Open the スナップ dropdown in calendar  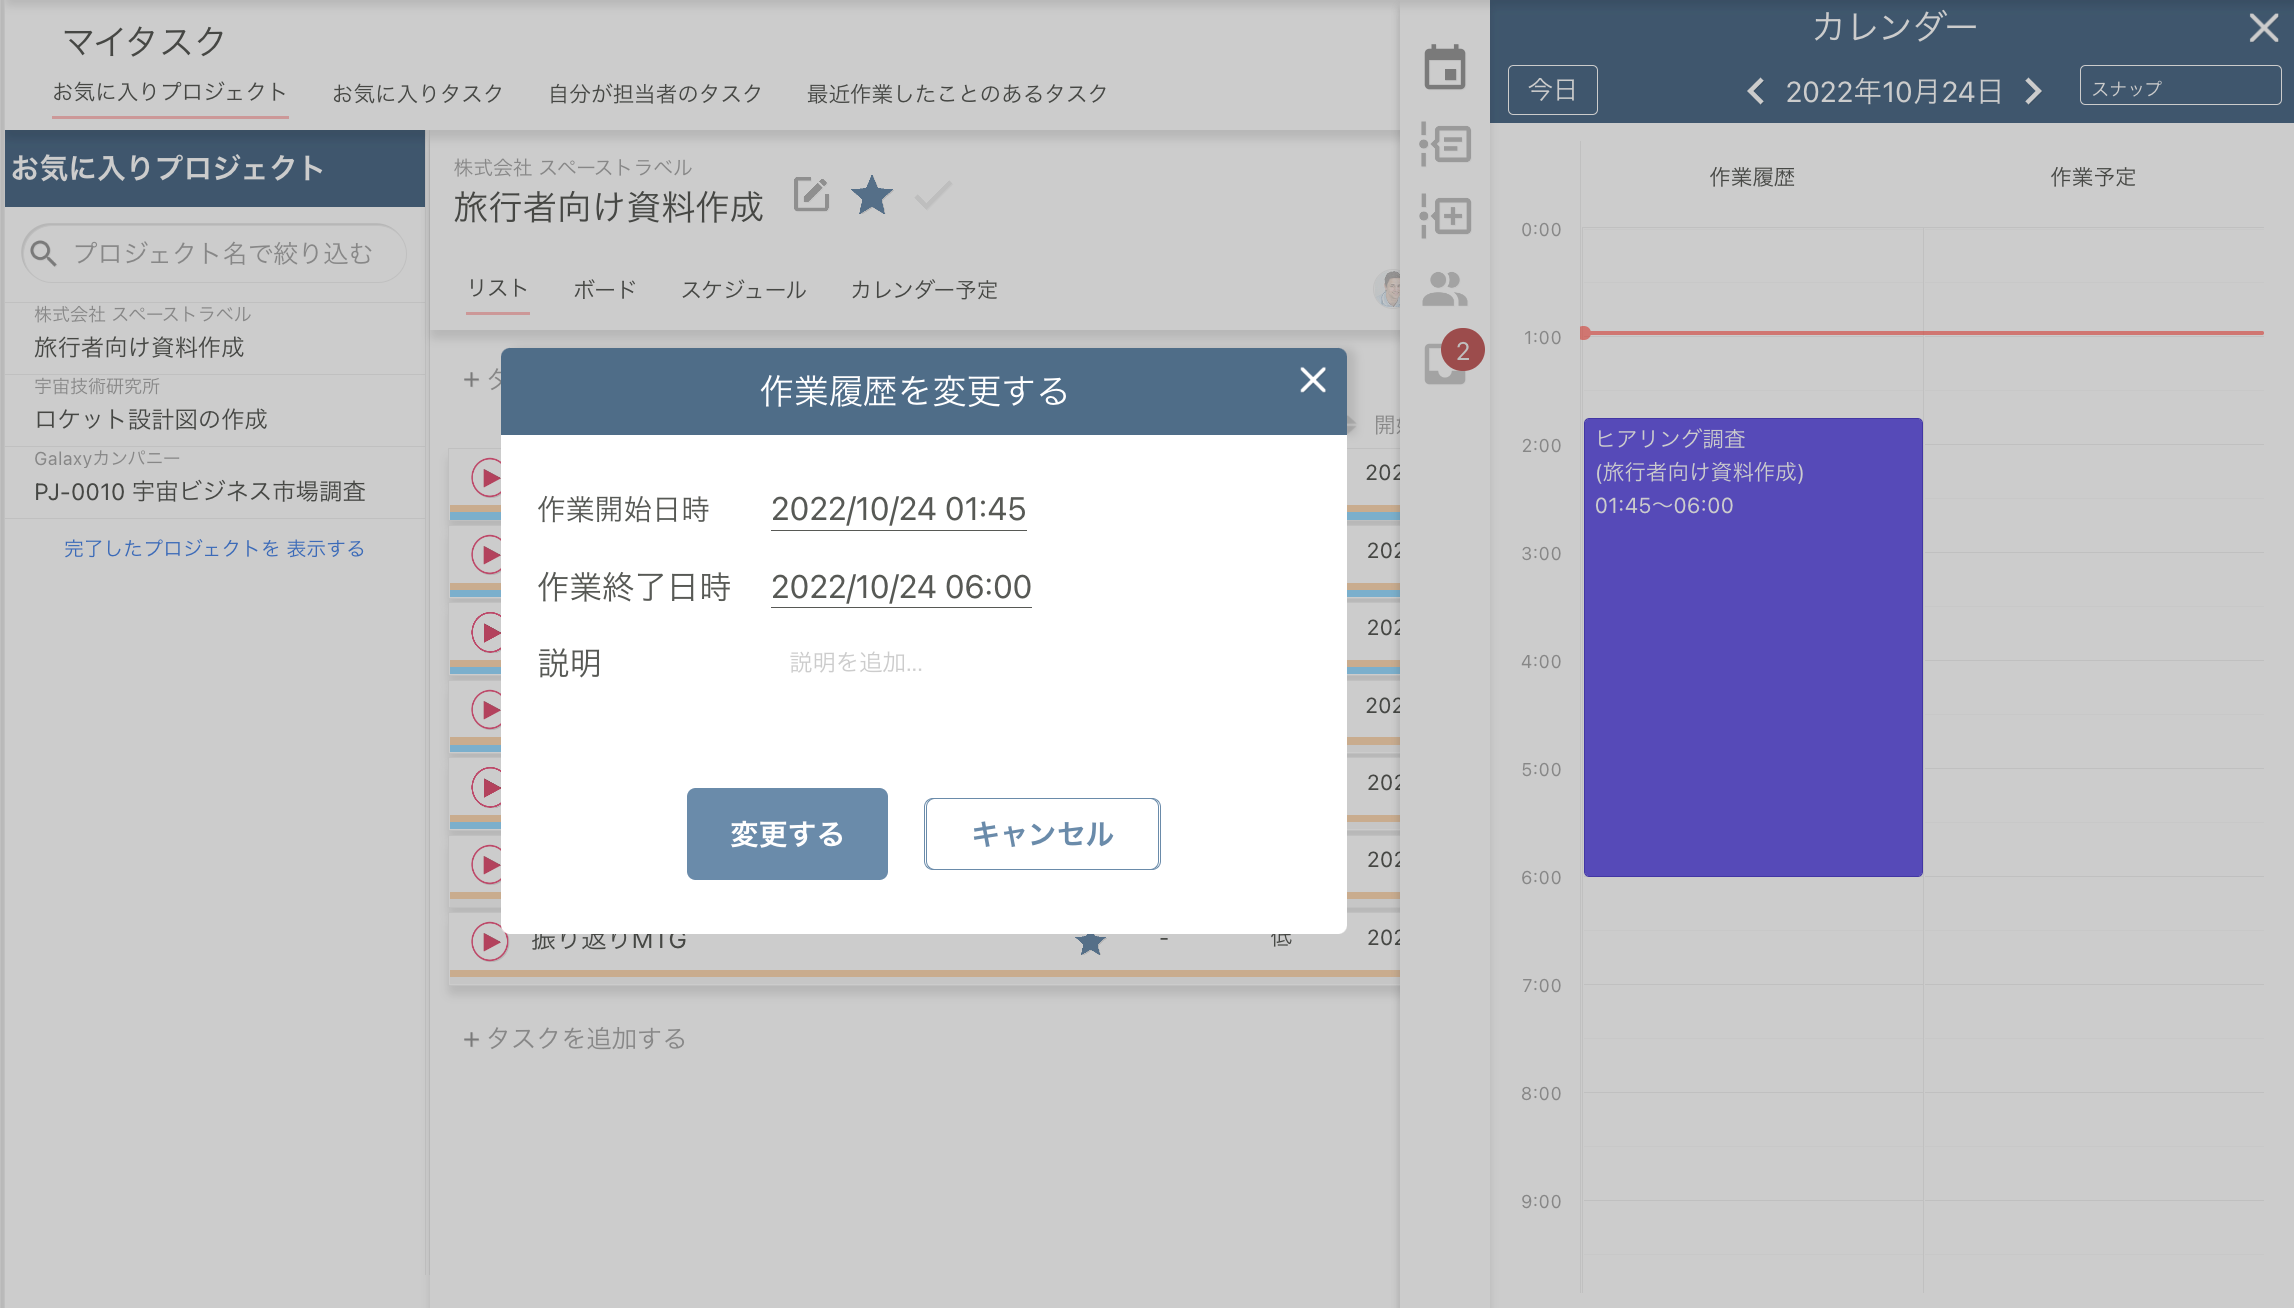pyautogui.click(x=2179, y=87)
